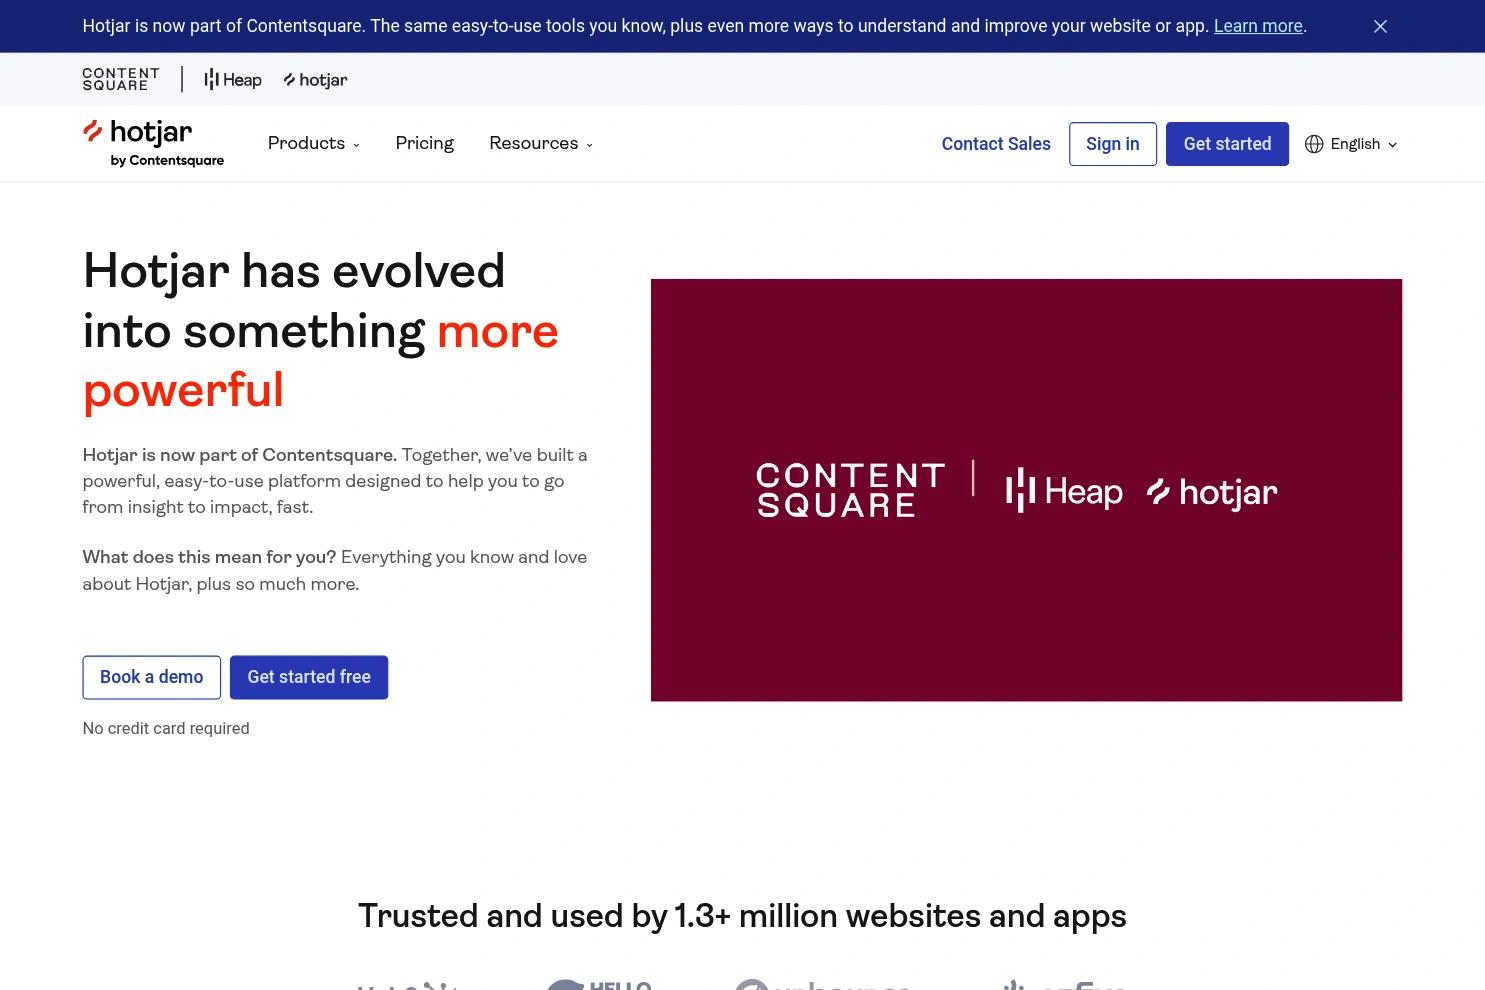Viewport: 1485px width, 990px height.
Task: Dismiss the Contentsquare announcement banner
Action: 1380,26
